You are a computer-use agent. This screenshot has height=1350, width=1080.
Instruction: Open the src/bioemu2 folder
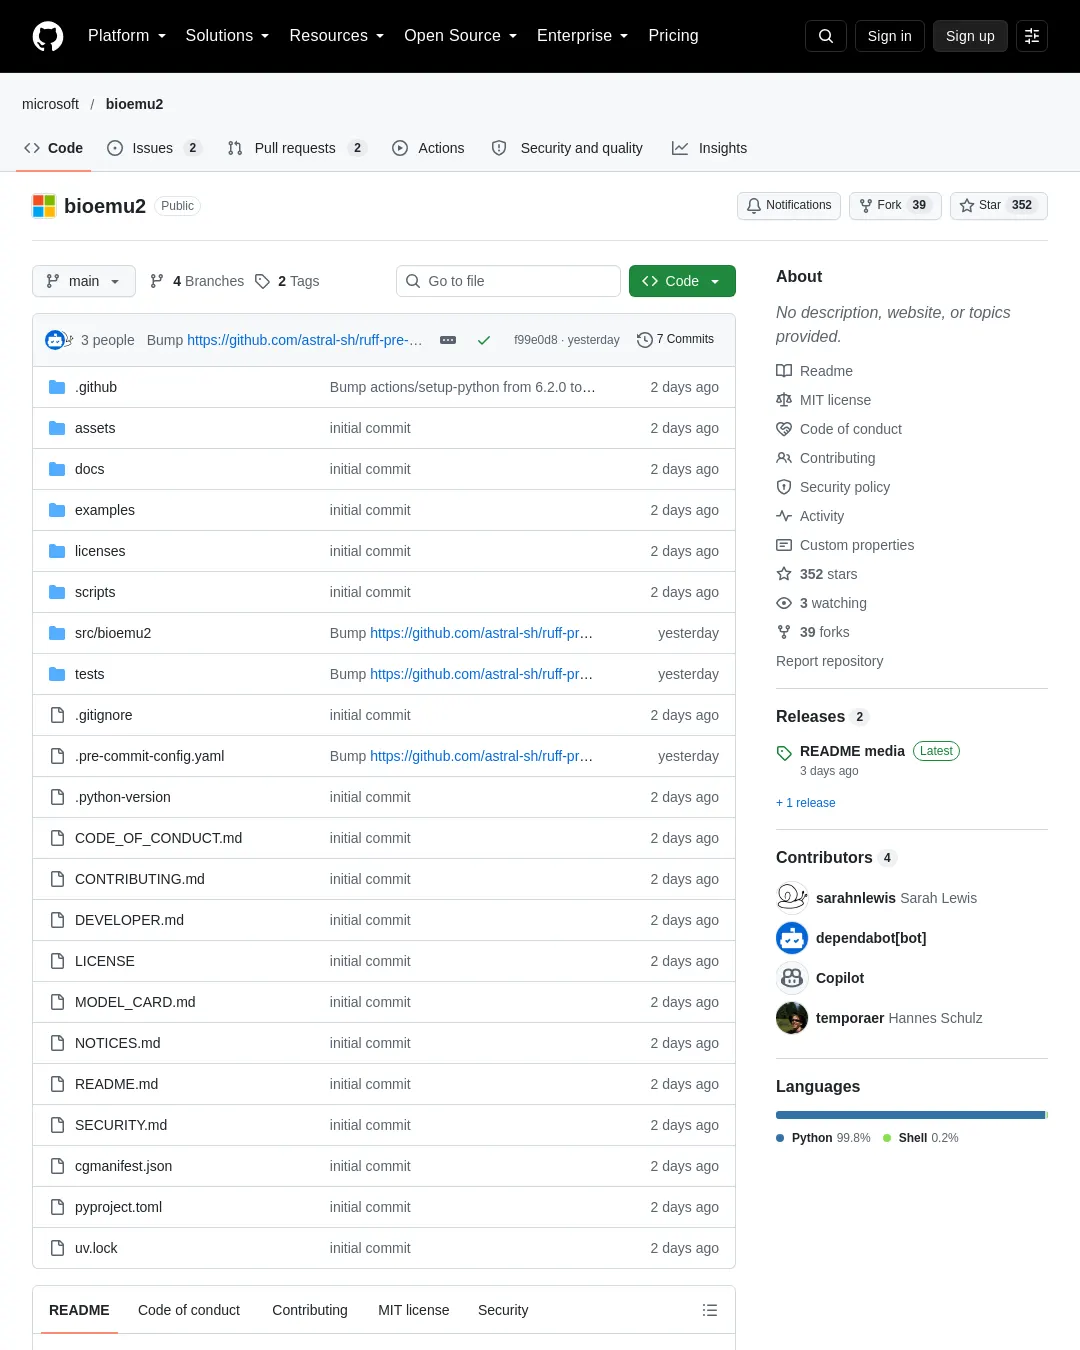pyautogui.click(x=113, y=633)
